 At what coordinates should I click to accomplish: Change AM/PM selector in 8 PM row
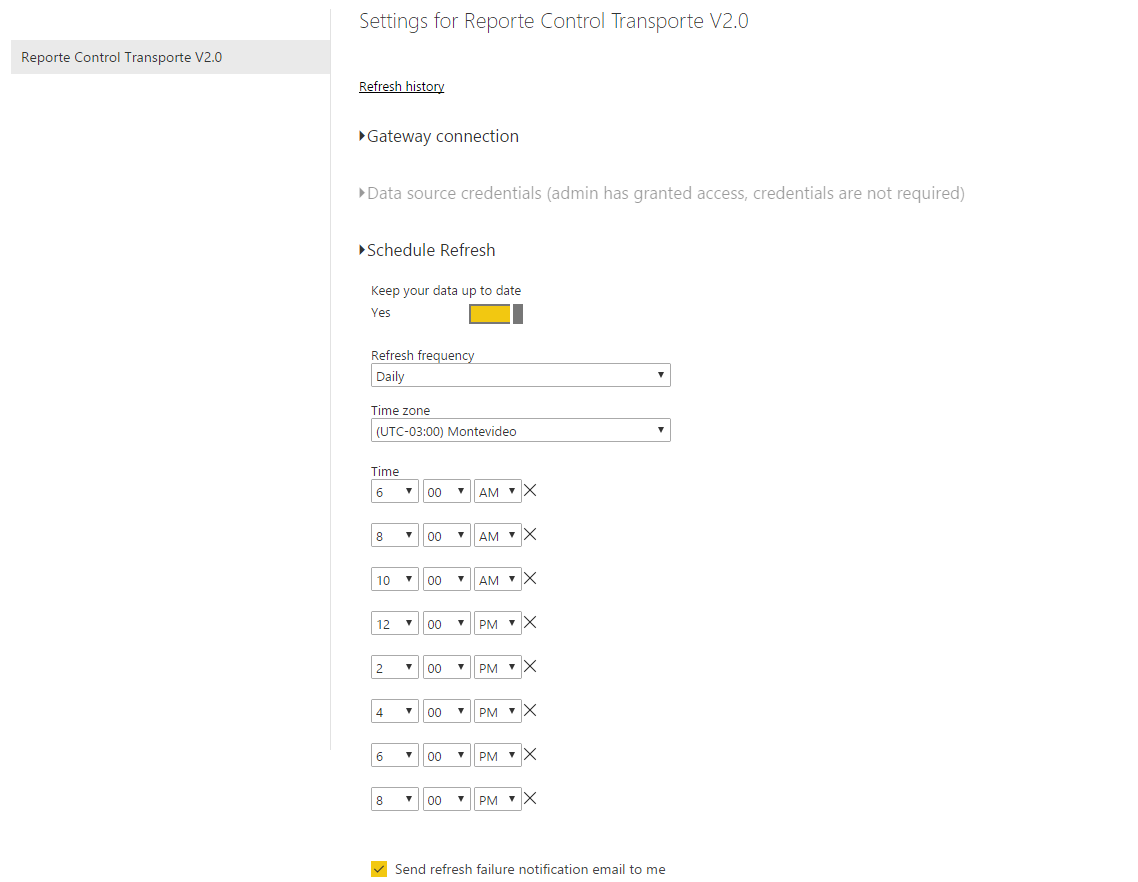point(498,799)
